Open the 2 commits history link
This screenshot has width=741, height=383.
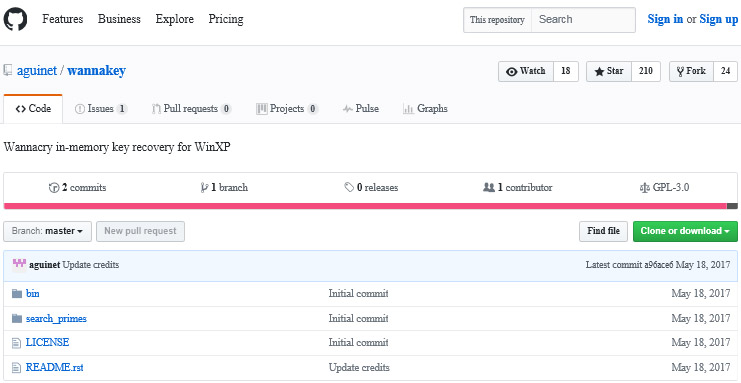tap(78, 188)
